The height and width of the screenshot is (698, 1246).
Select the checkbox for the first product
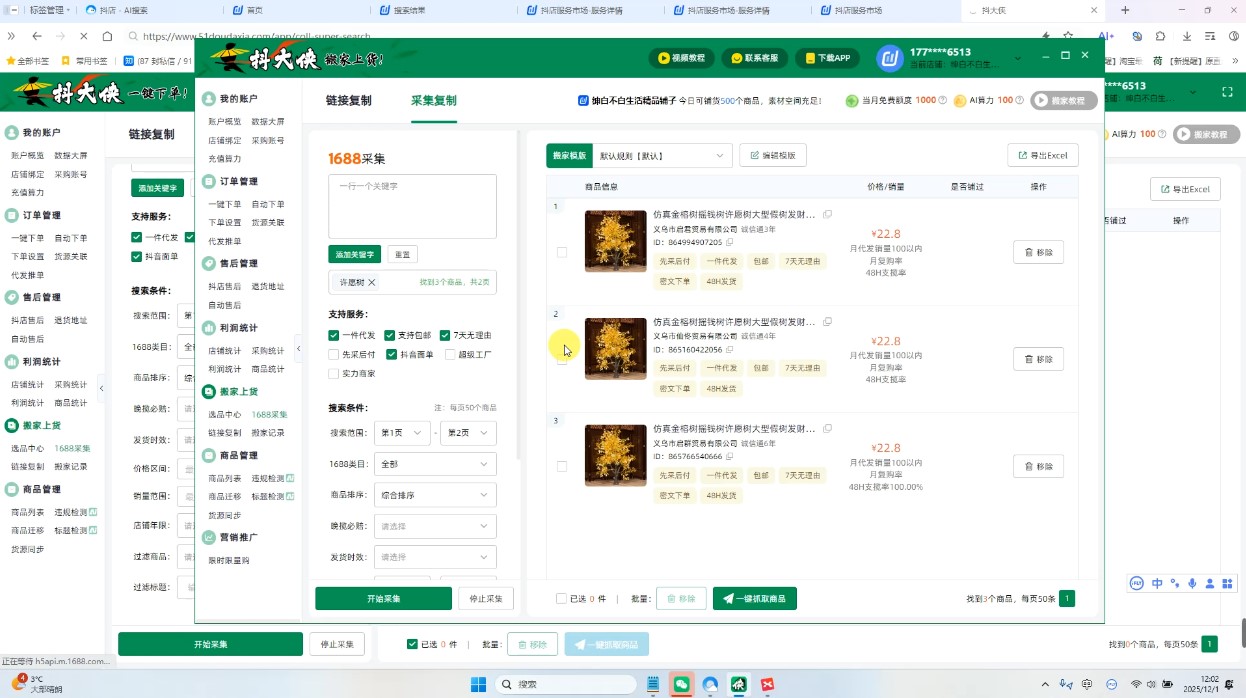562,252
